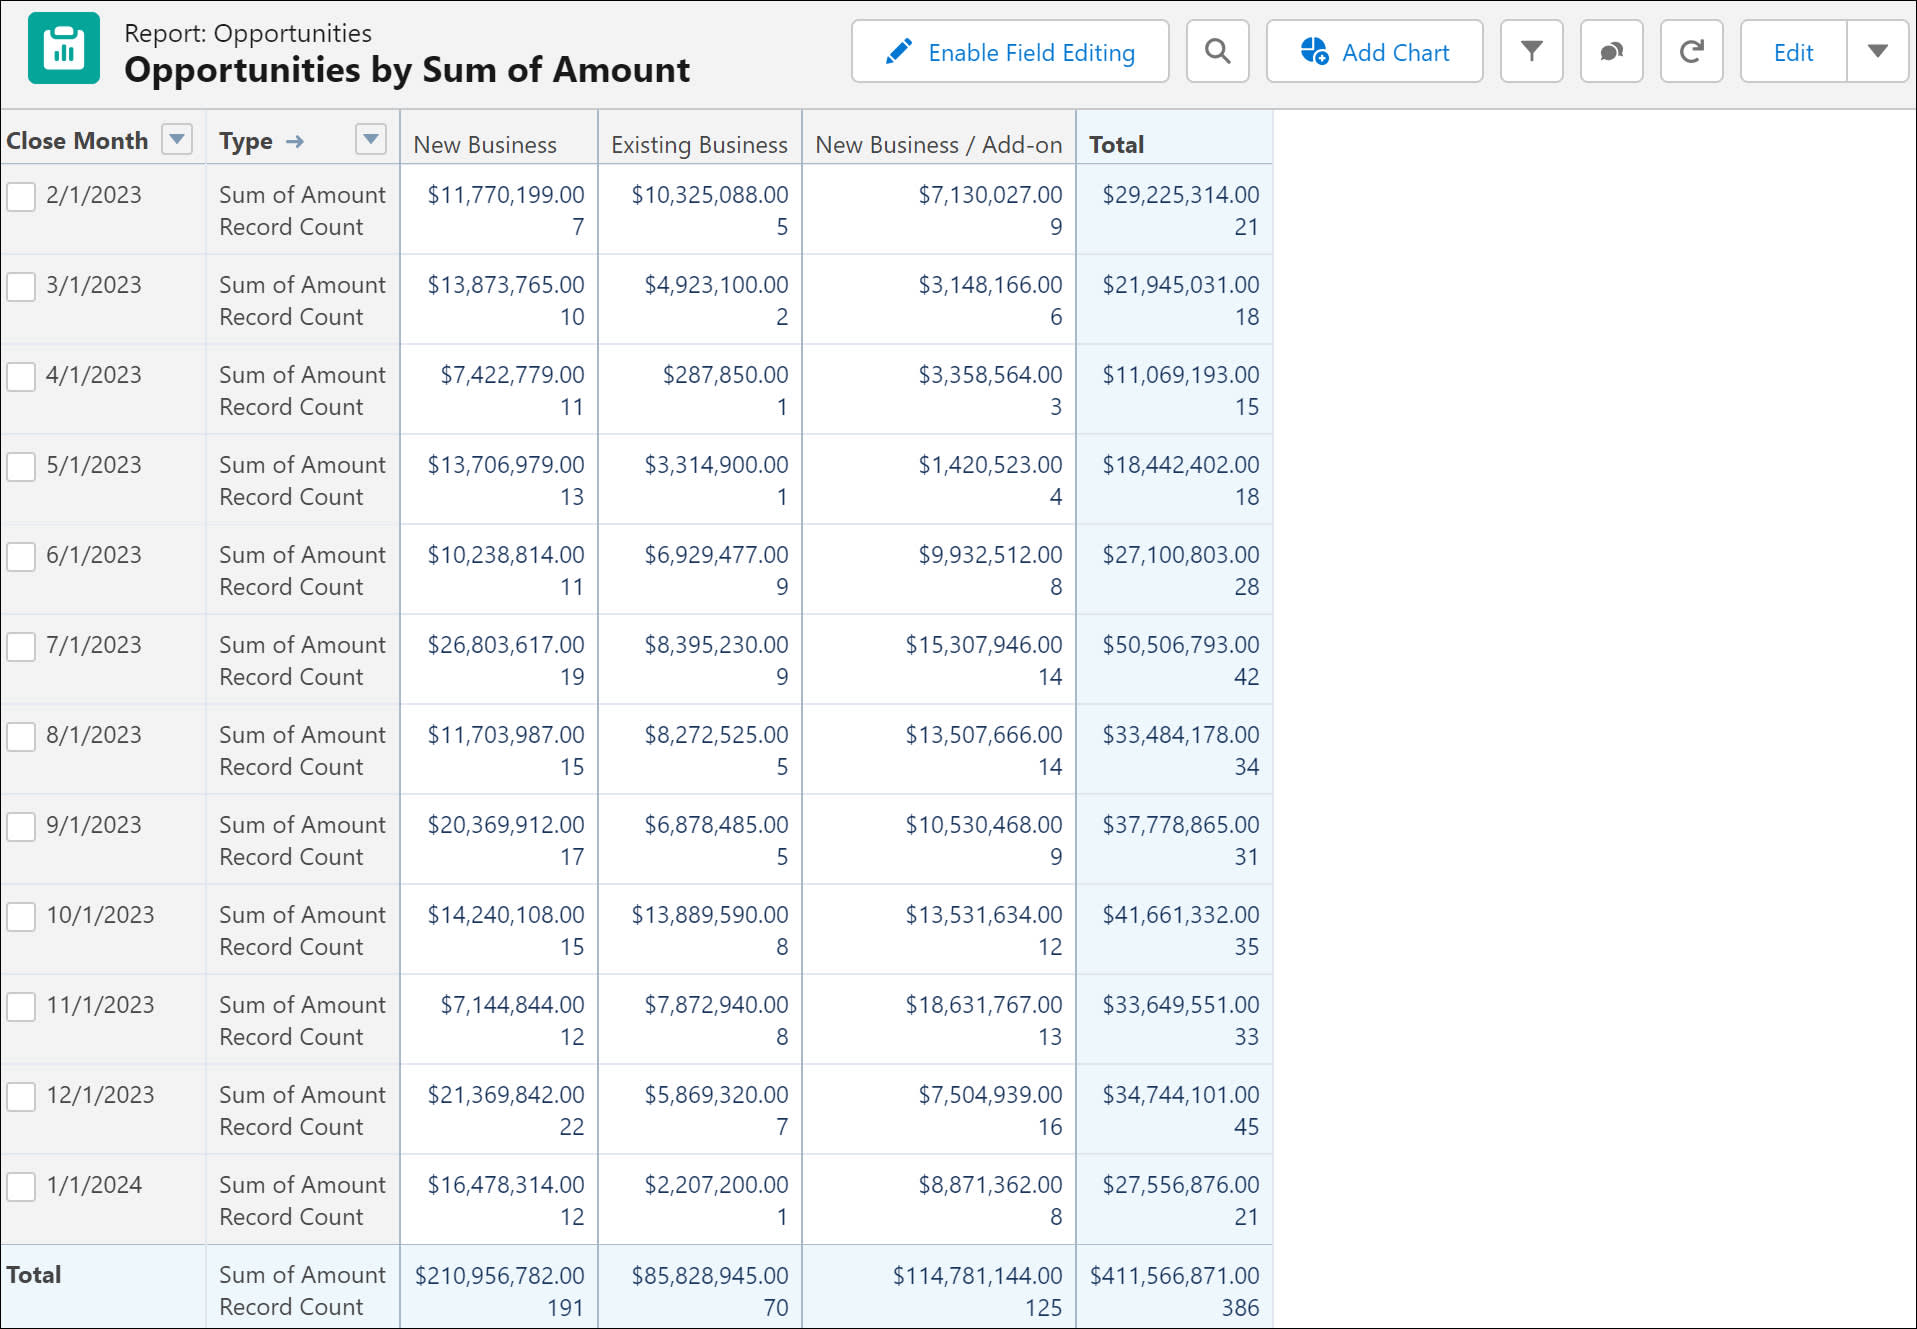
Task: Click the Enable Field Editing button
Action: pos(1010,51)
